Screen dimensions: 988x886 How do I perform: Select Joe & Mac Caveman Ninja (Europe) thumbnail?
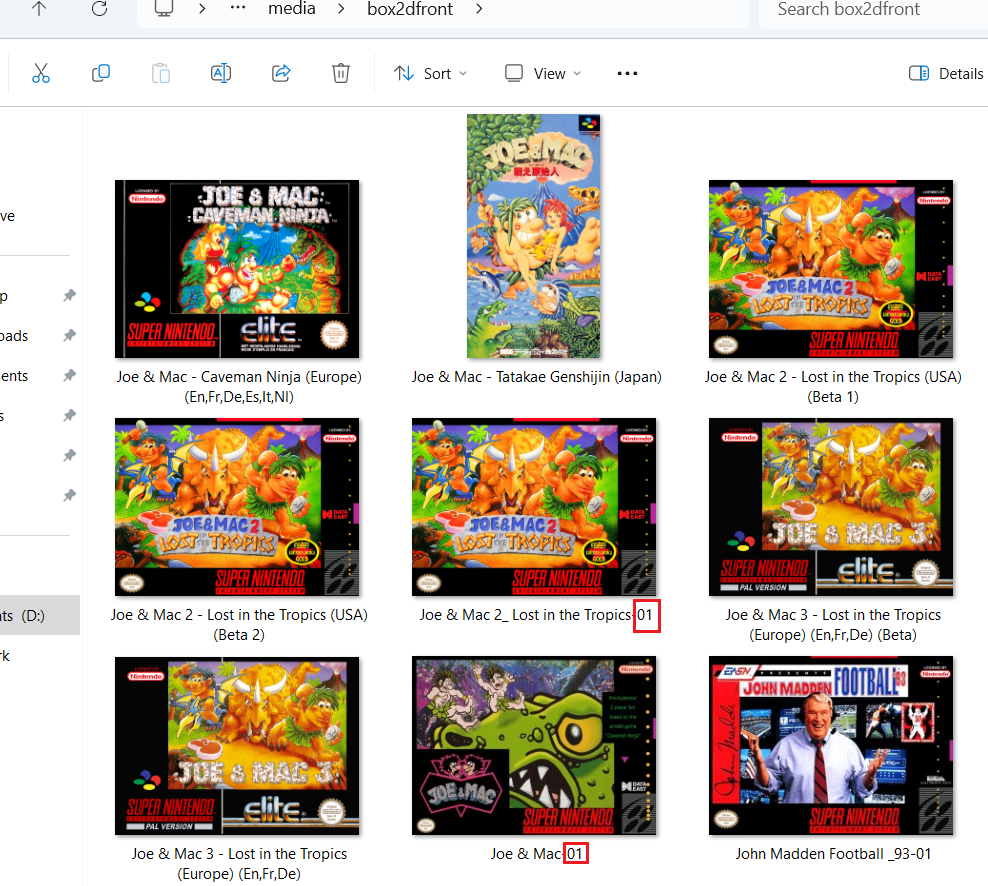237,269
